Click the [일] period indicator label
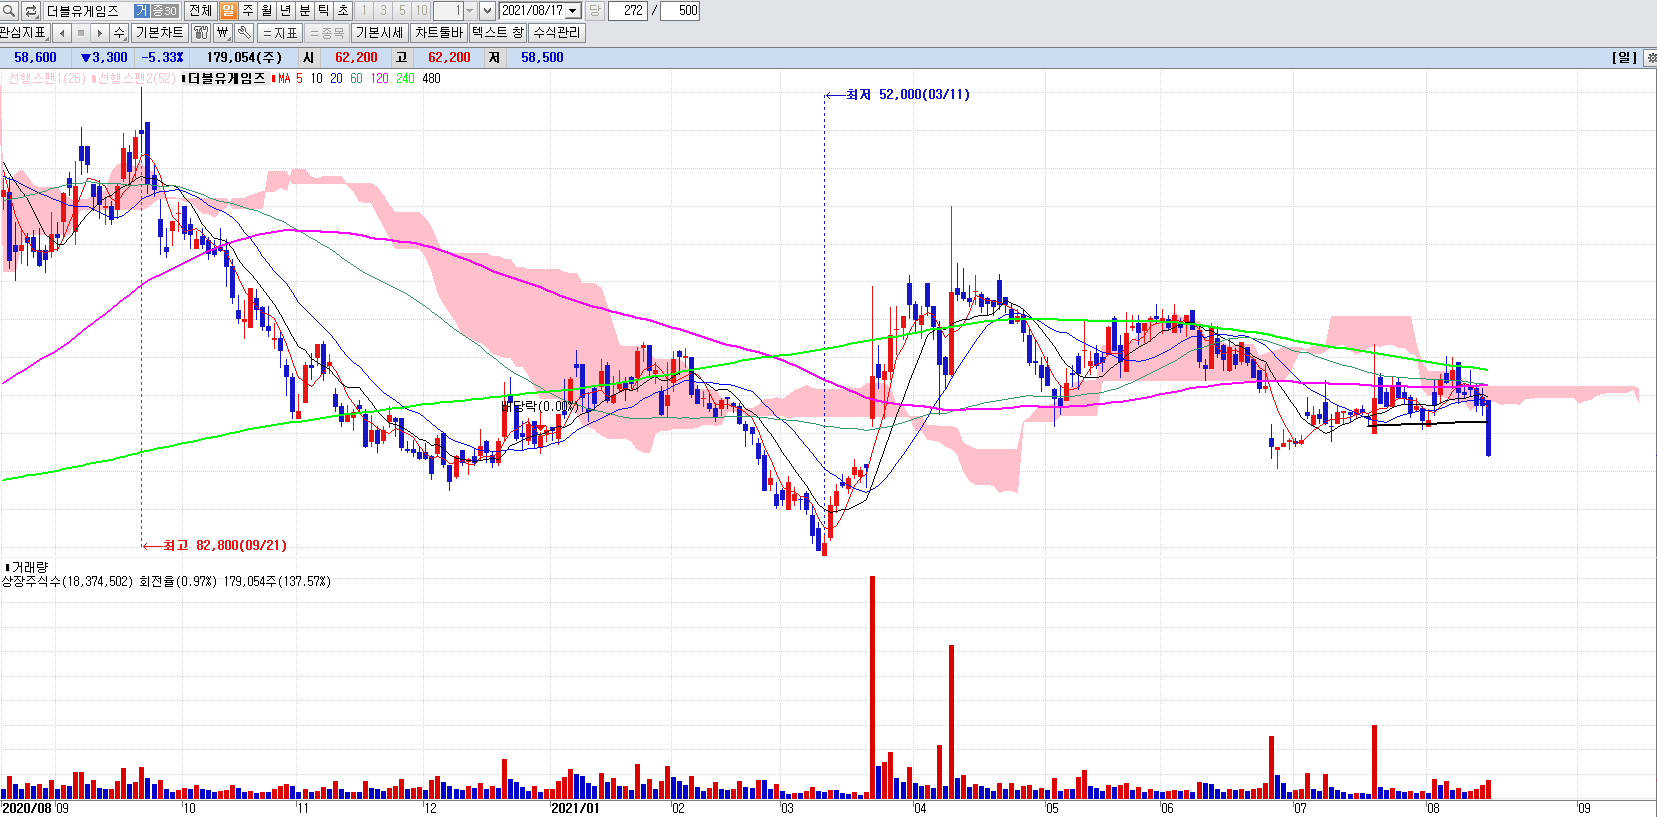The height and width of the screenshot is (817, 1657). (1625, 58)
